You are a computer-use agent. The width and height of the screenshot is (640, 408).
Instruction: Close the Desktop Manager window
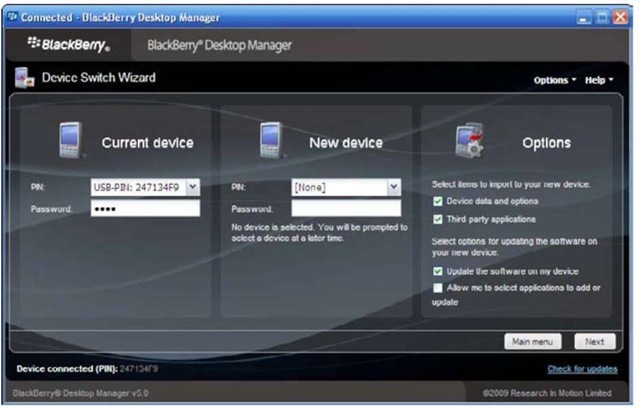(620, 18)
